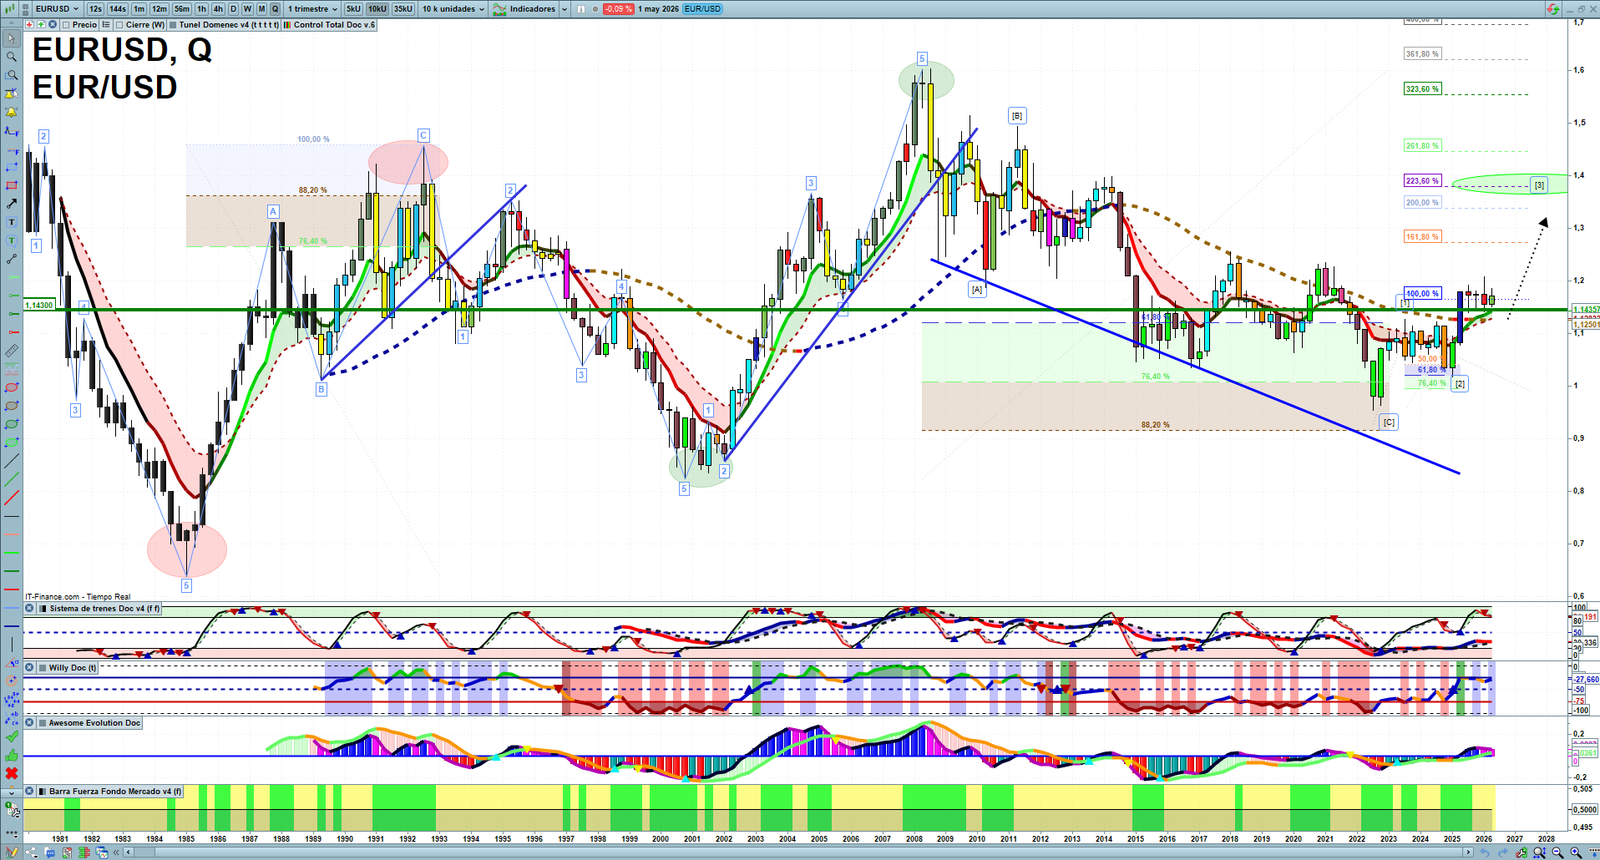Select the cursor pointer tool

11,39
